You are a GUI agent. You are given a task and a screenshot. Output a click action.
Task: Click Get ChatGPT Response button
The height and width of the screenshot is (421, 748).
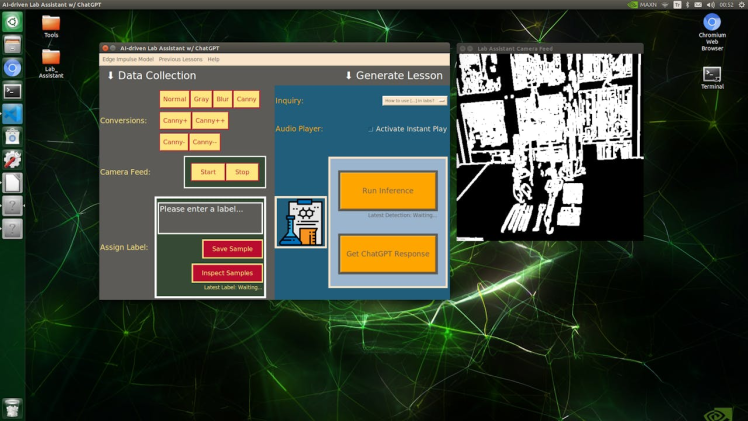click(388, 254)
